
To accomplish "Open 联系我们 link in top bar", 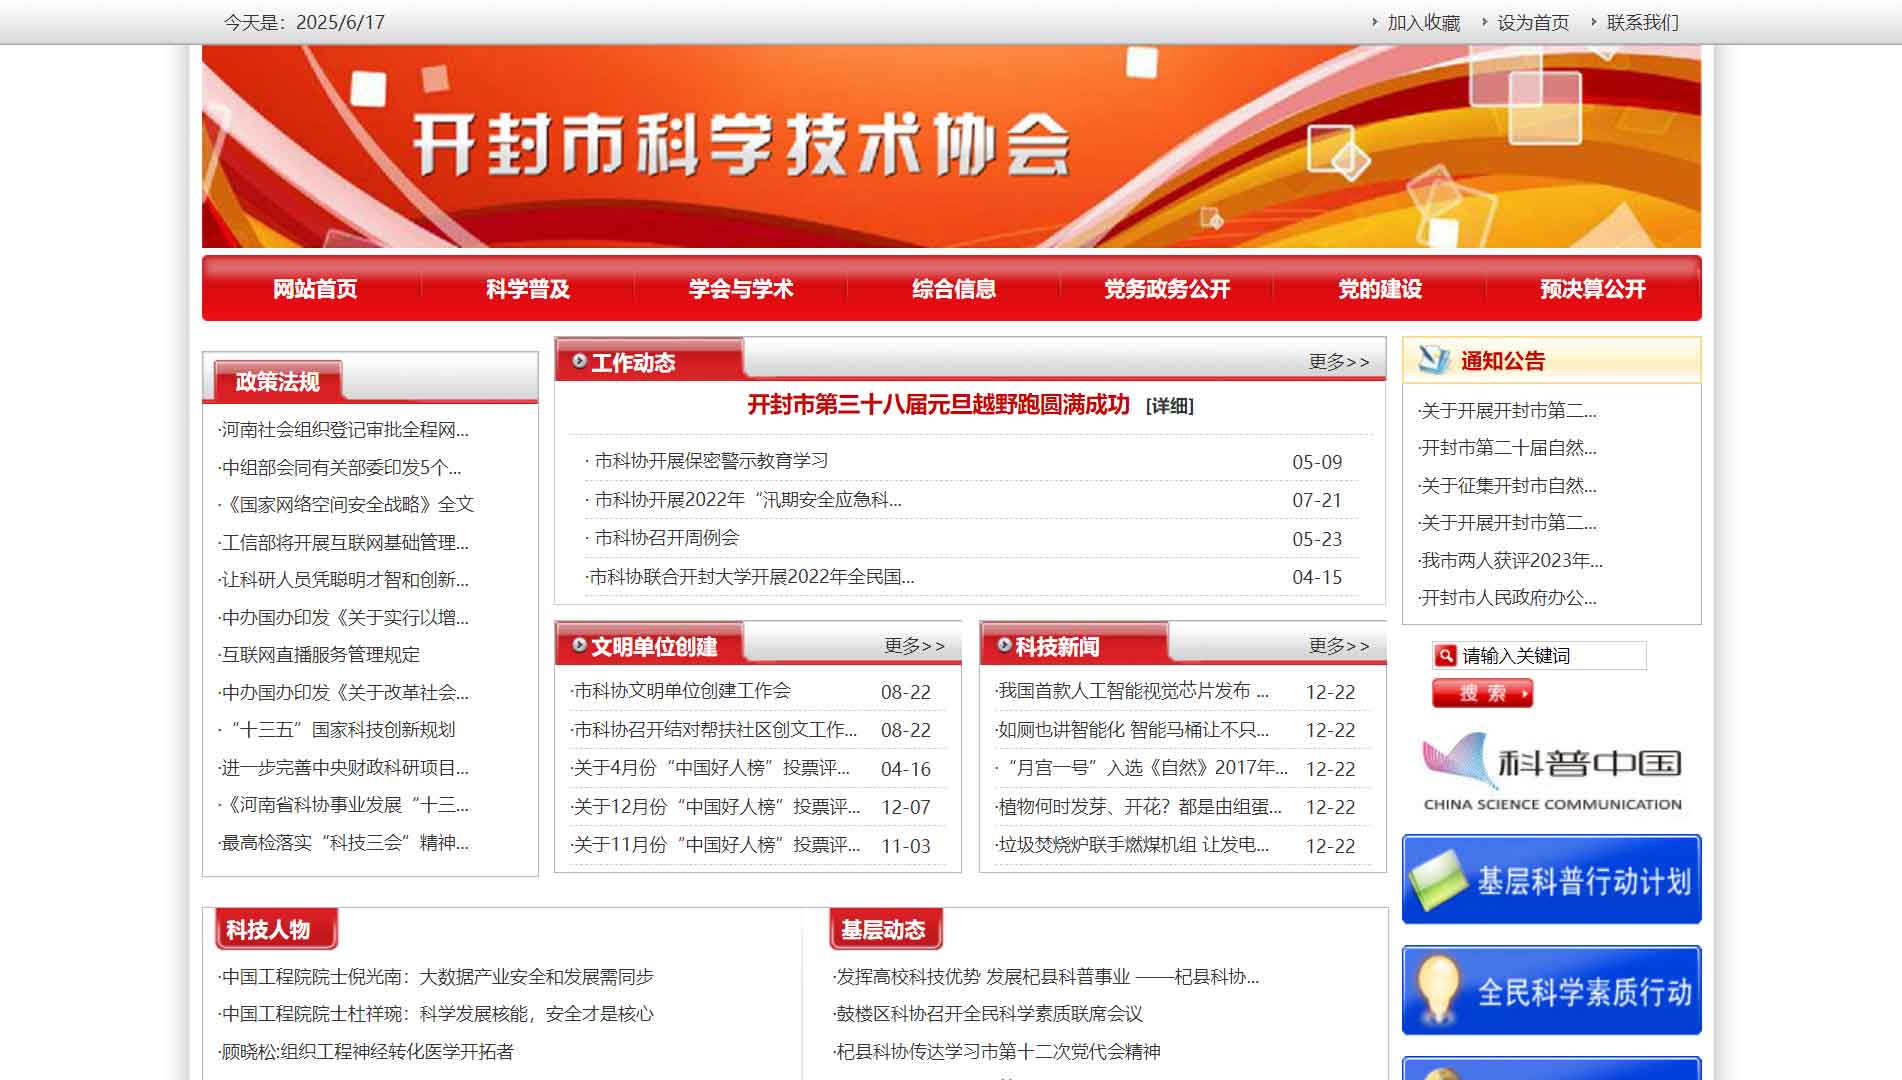I will (x=1643, y=22).
